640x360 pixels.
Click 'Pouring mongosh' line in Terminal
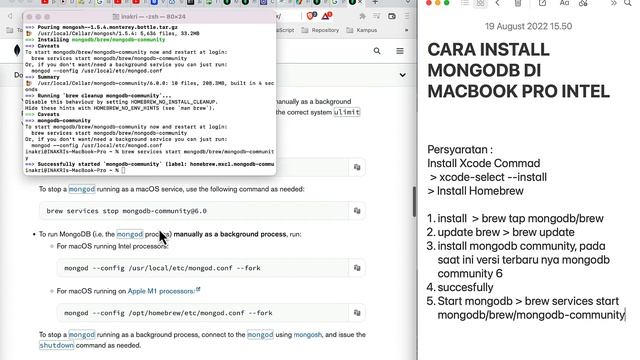point(101,27)
